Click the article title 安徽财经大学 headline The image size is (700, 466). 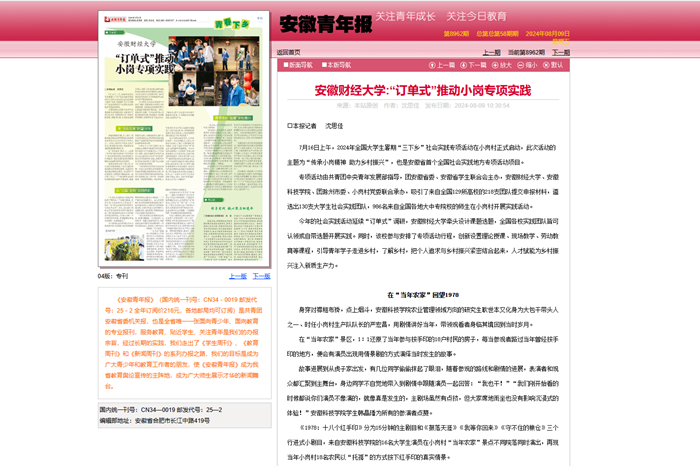(422, 90)
